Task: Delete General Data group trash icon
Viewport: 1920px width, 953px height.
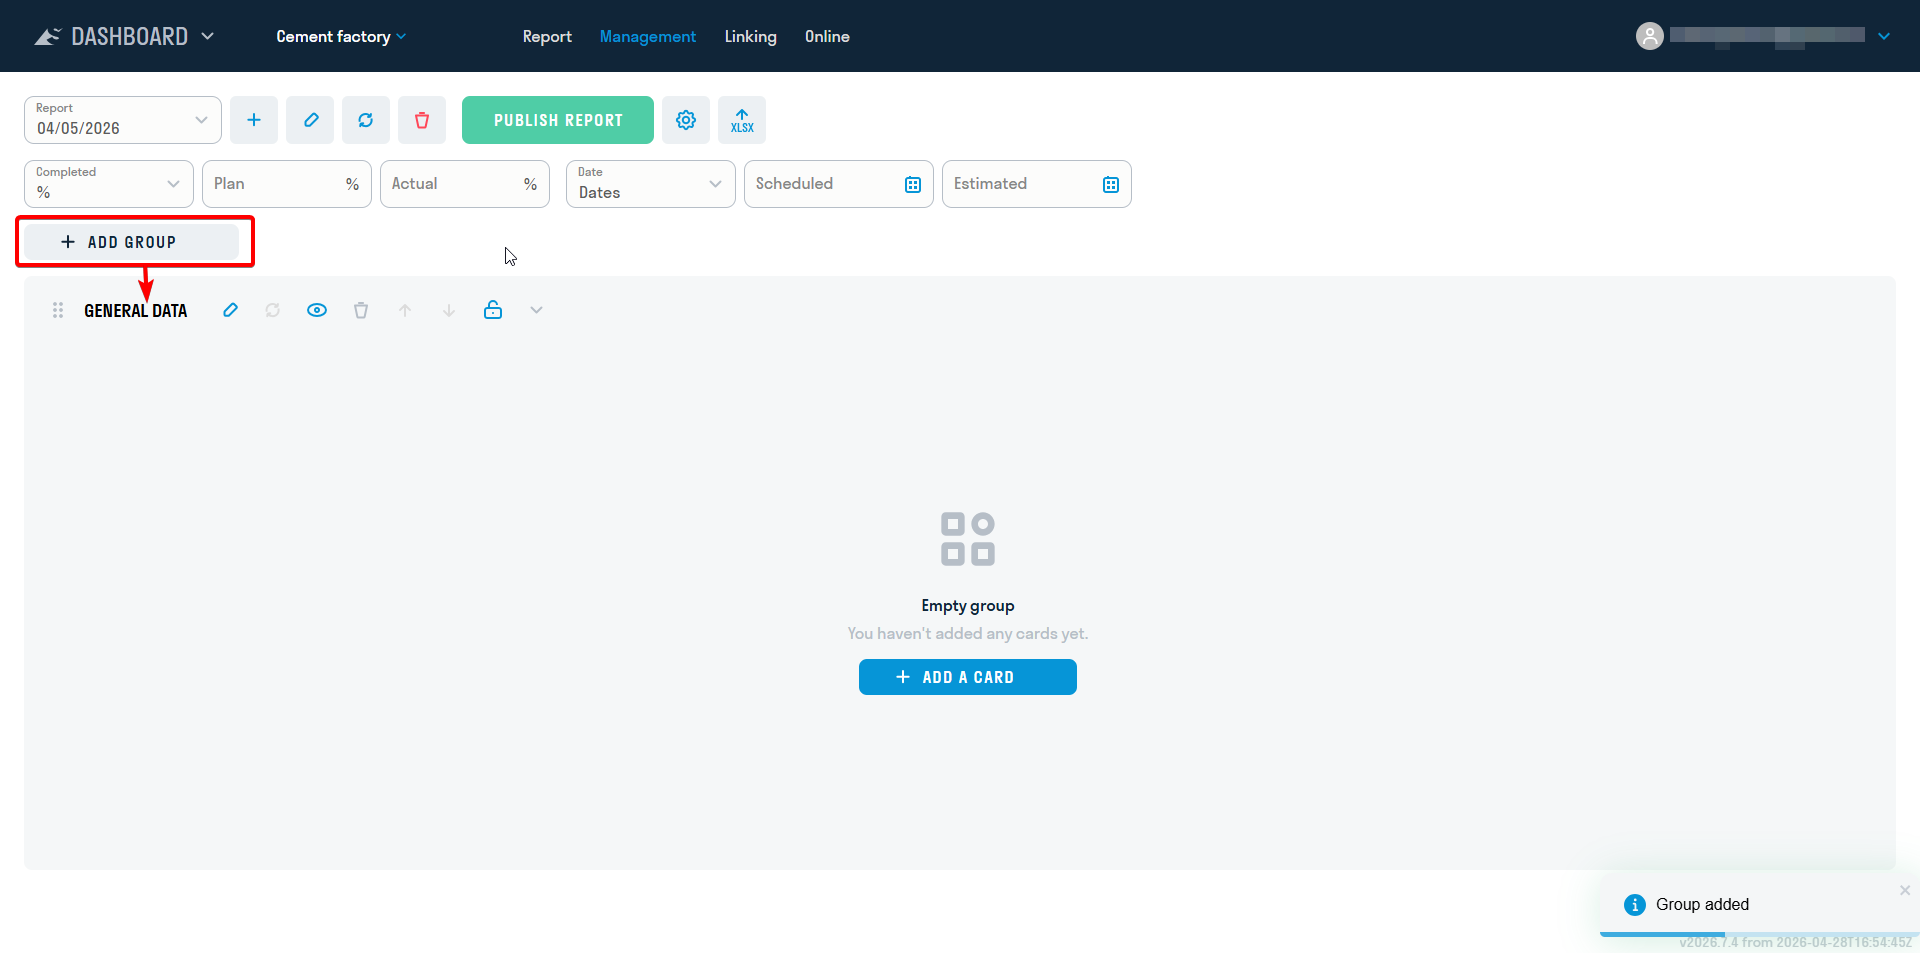Action: pyautogui.click(x=361, y=310)
